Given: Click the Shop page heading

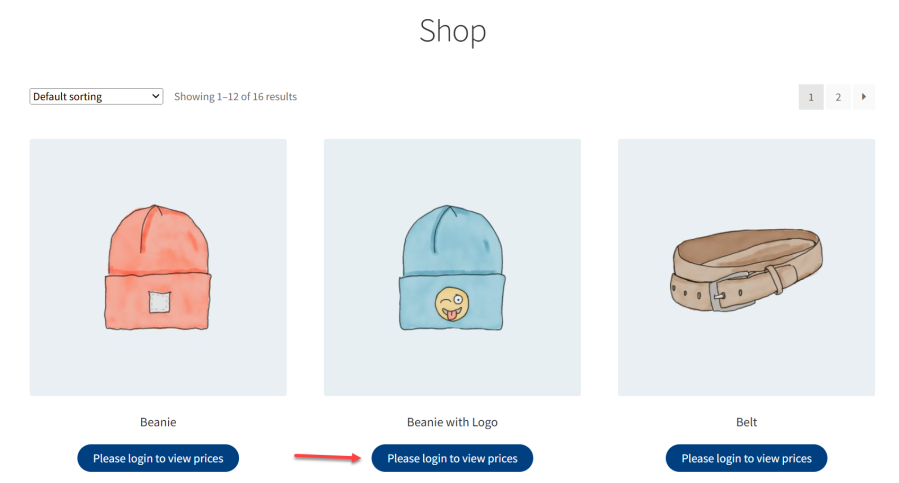Looking at the screenshot, I should (452, 31).
